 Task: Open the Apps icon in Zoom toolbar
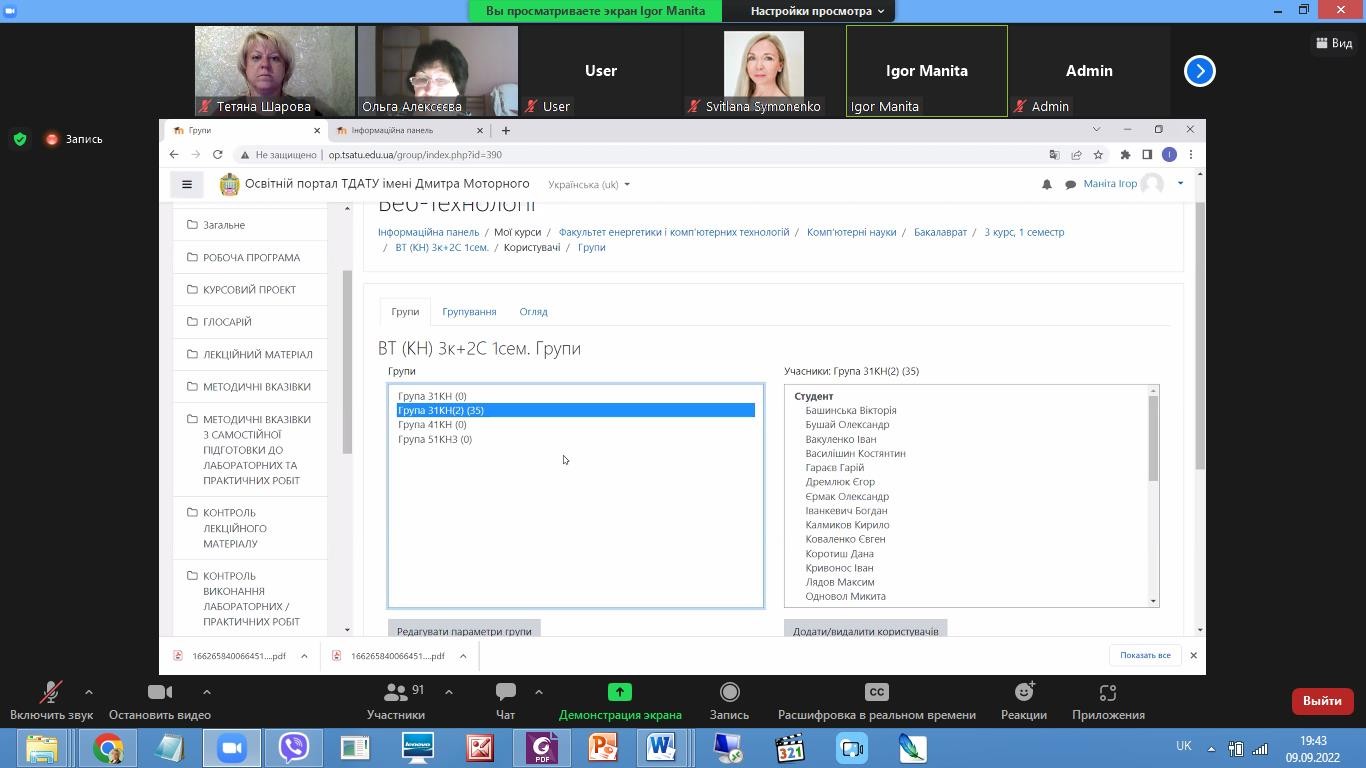coord(1107,693)
